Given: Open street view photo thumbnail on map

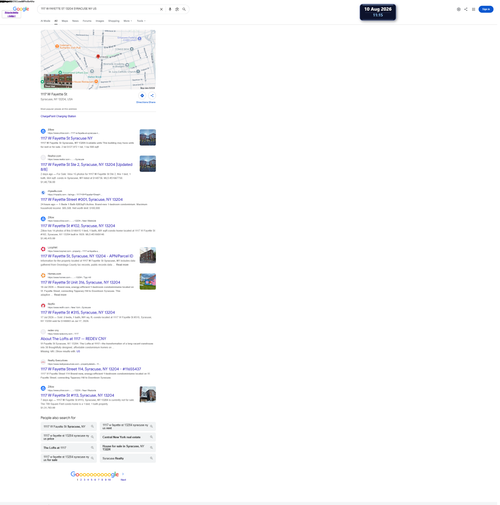Looking at the screenshot, I should (x=58, y=81).
